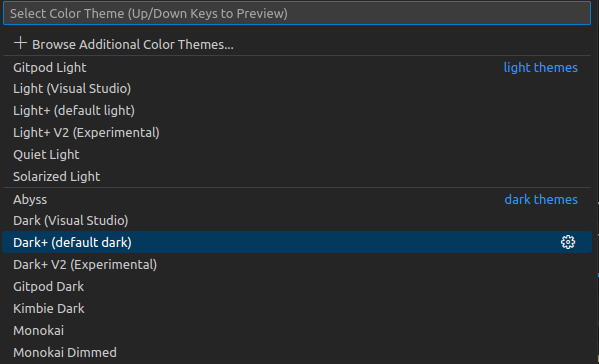Image resolution: width=599 pixels, height=364 pixels.
Task: Click the gear icon on Dark+ row
Action: 568,242
